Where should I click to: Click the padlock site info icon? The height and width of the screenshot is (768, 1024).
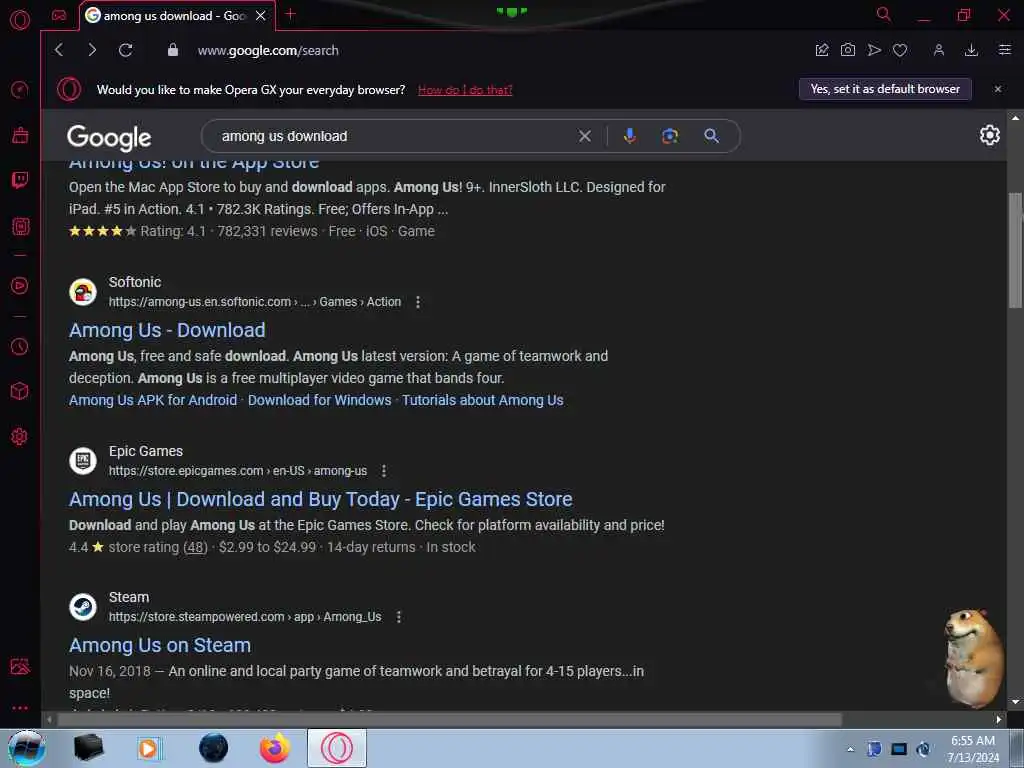click(x=173, y=50)
